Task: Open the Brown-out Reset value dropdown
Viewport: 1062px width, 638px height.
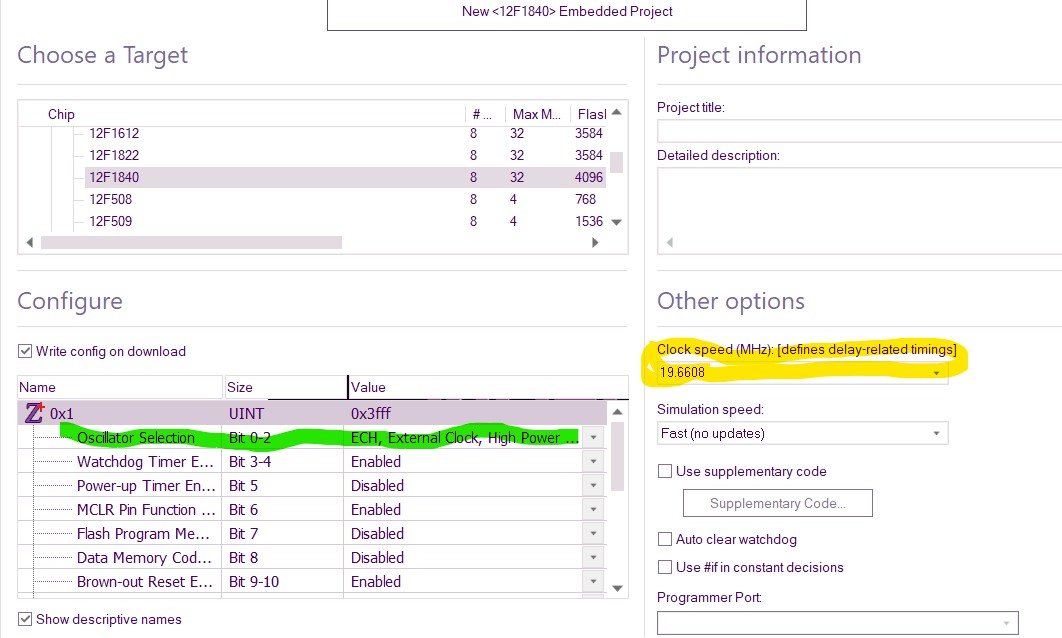Action: coord(594,582)
